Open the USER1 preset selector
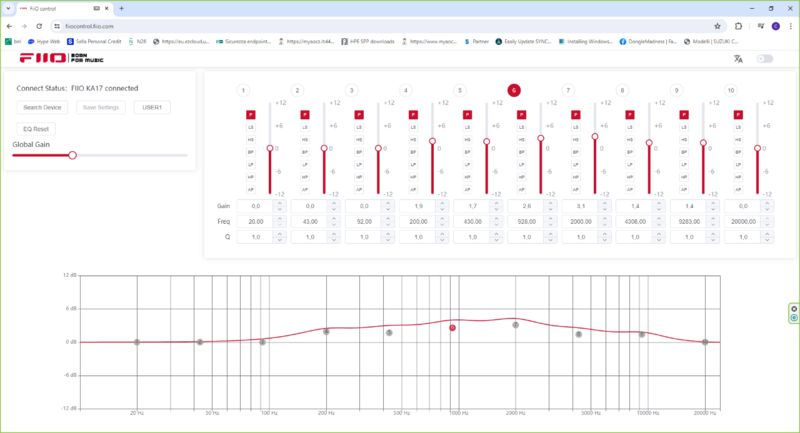Screen dimensions: 800x433 tap(153, 107)
